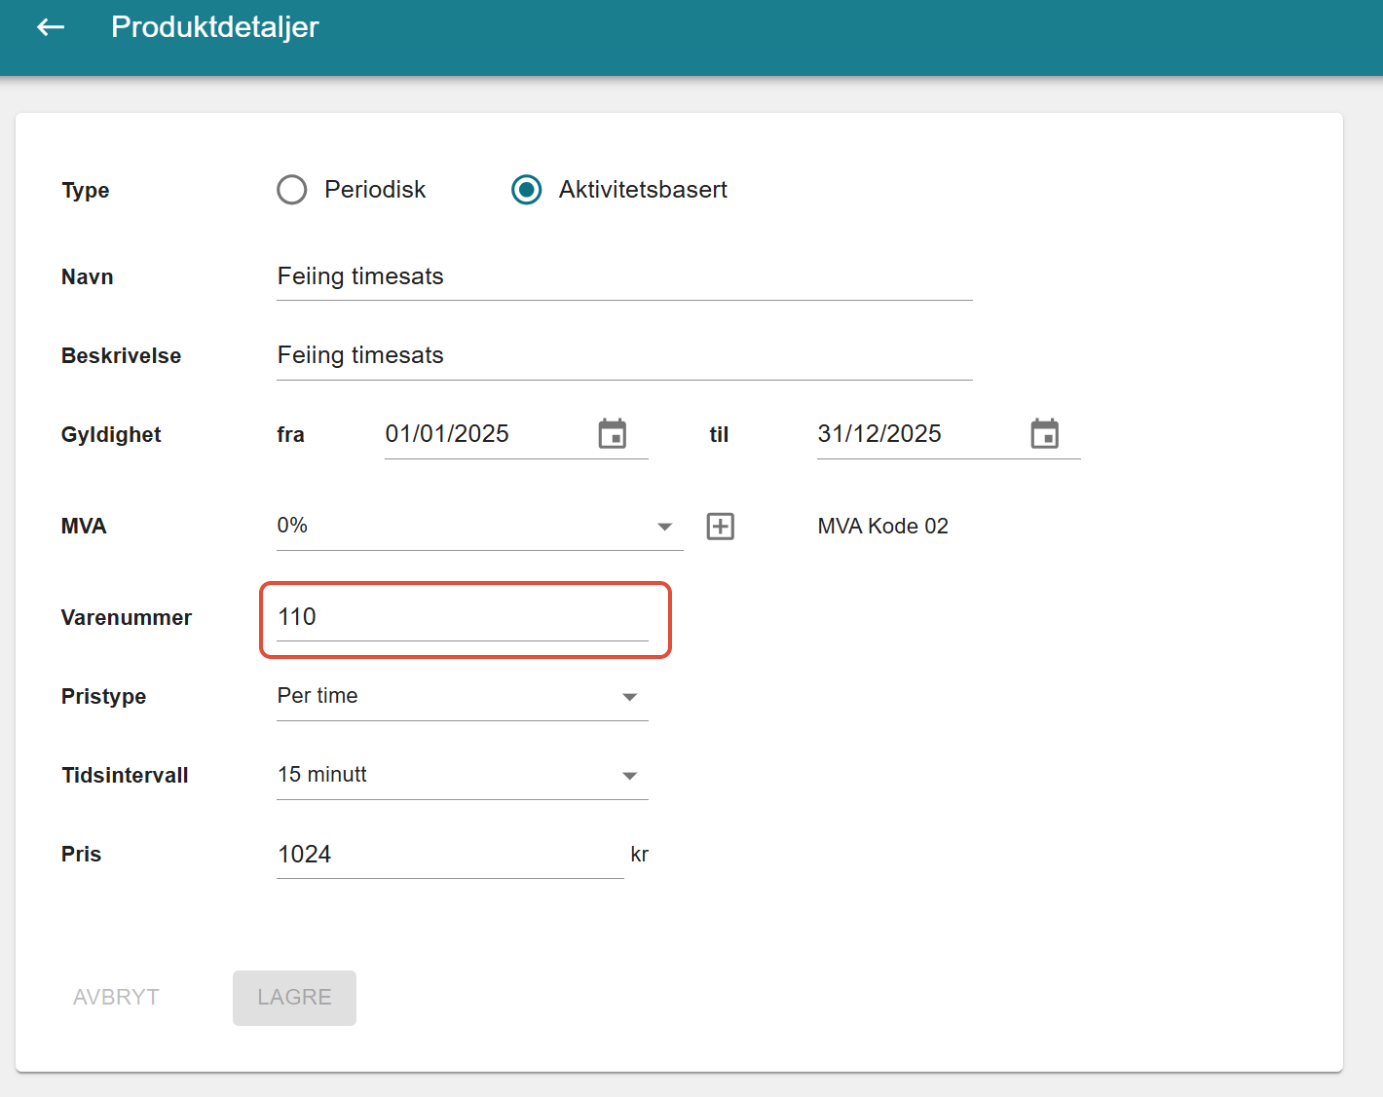Add a new MVA entry with plus icon
This screenshot has width=1383, height=1097.
coord(720,526)
